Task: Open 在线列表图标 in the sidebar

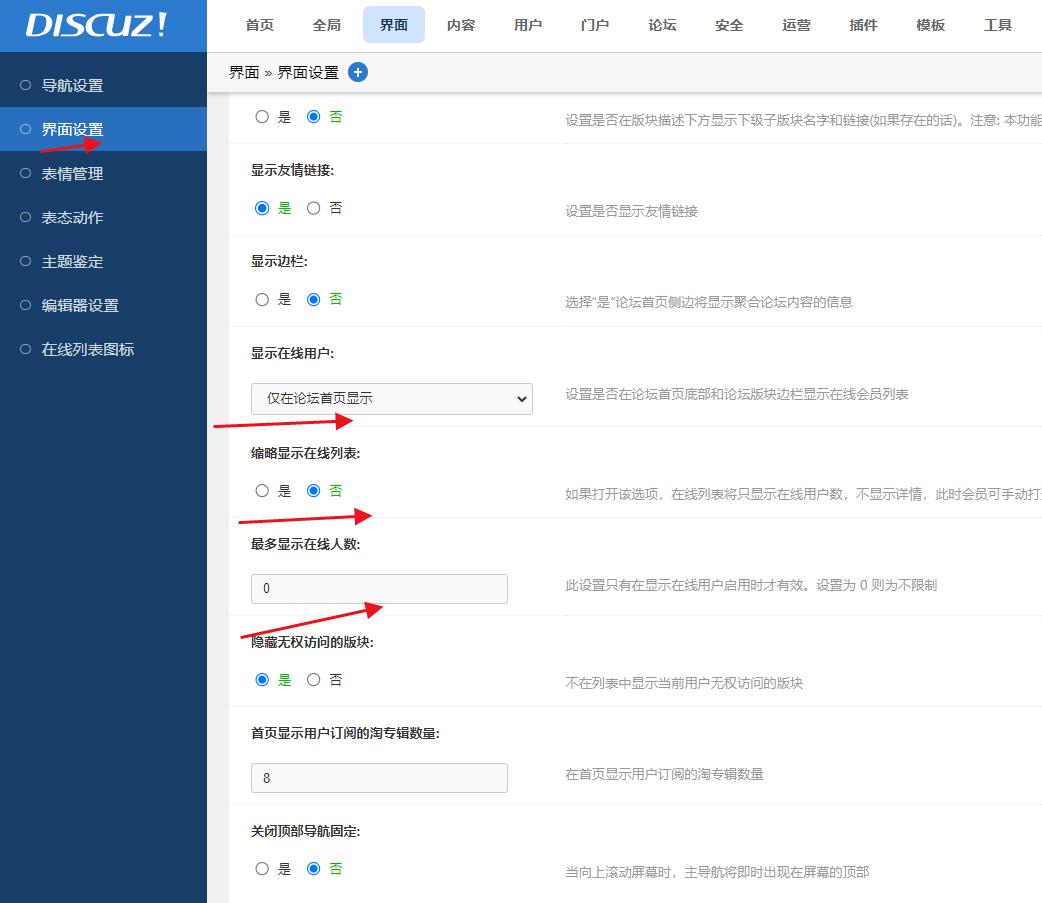Action: 87,350
